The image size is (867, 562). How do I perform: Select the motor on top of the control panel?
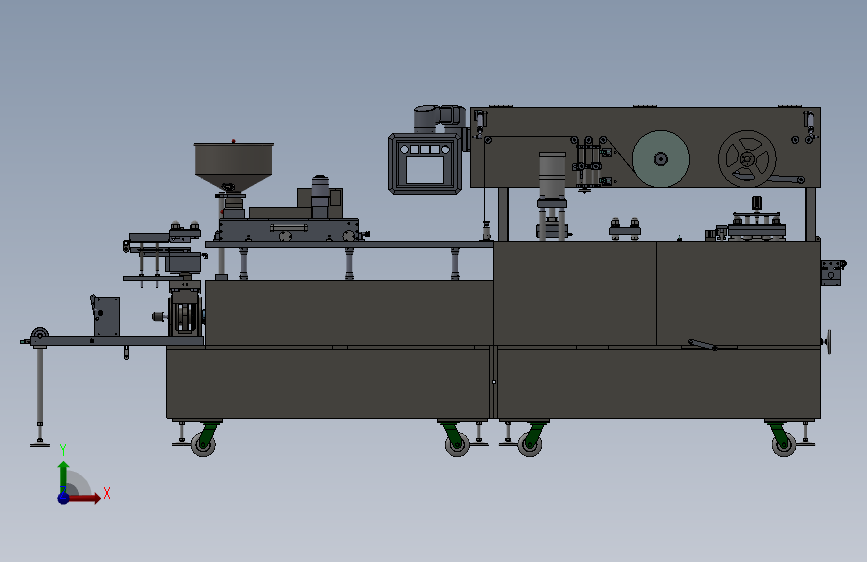click(x=439, y=119)
